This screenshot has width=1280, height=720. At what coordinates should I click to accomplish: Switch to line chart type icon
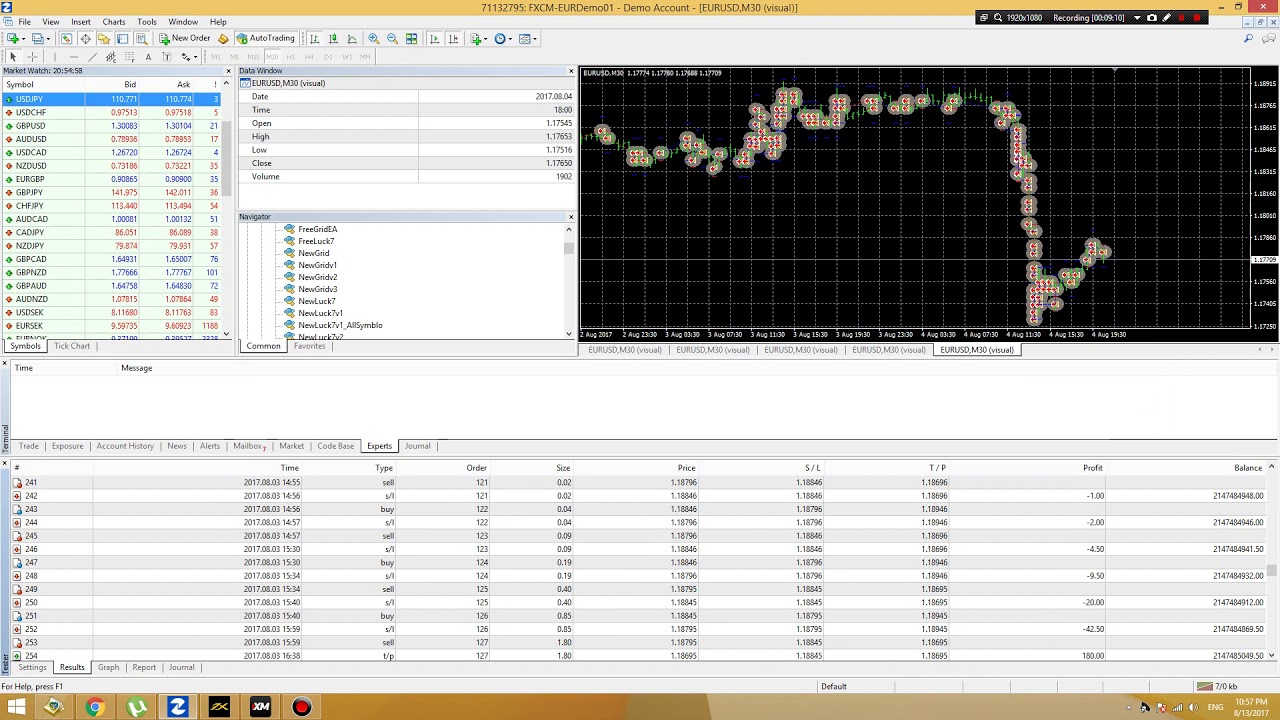pyautogui.click(x=352, y=38)
